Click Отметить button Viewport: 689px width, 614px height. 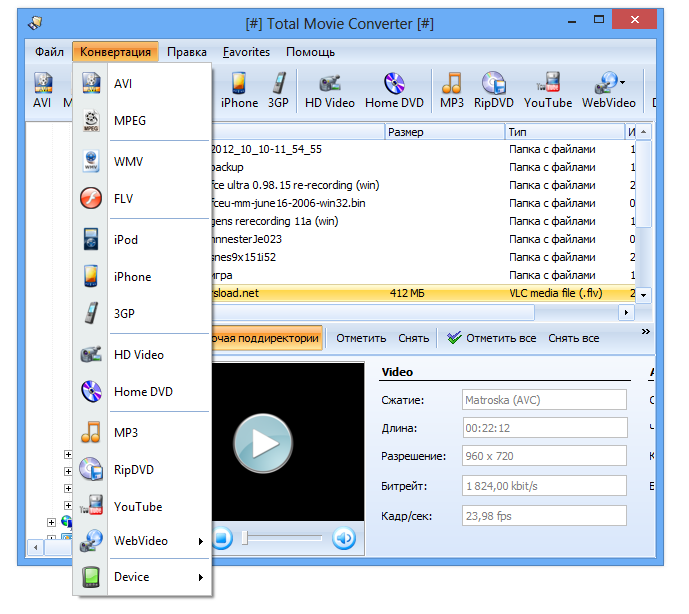(361, 338)
